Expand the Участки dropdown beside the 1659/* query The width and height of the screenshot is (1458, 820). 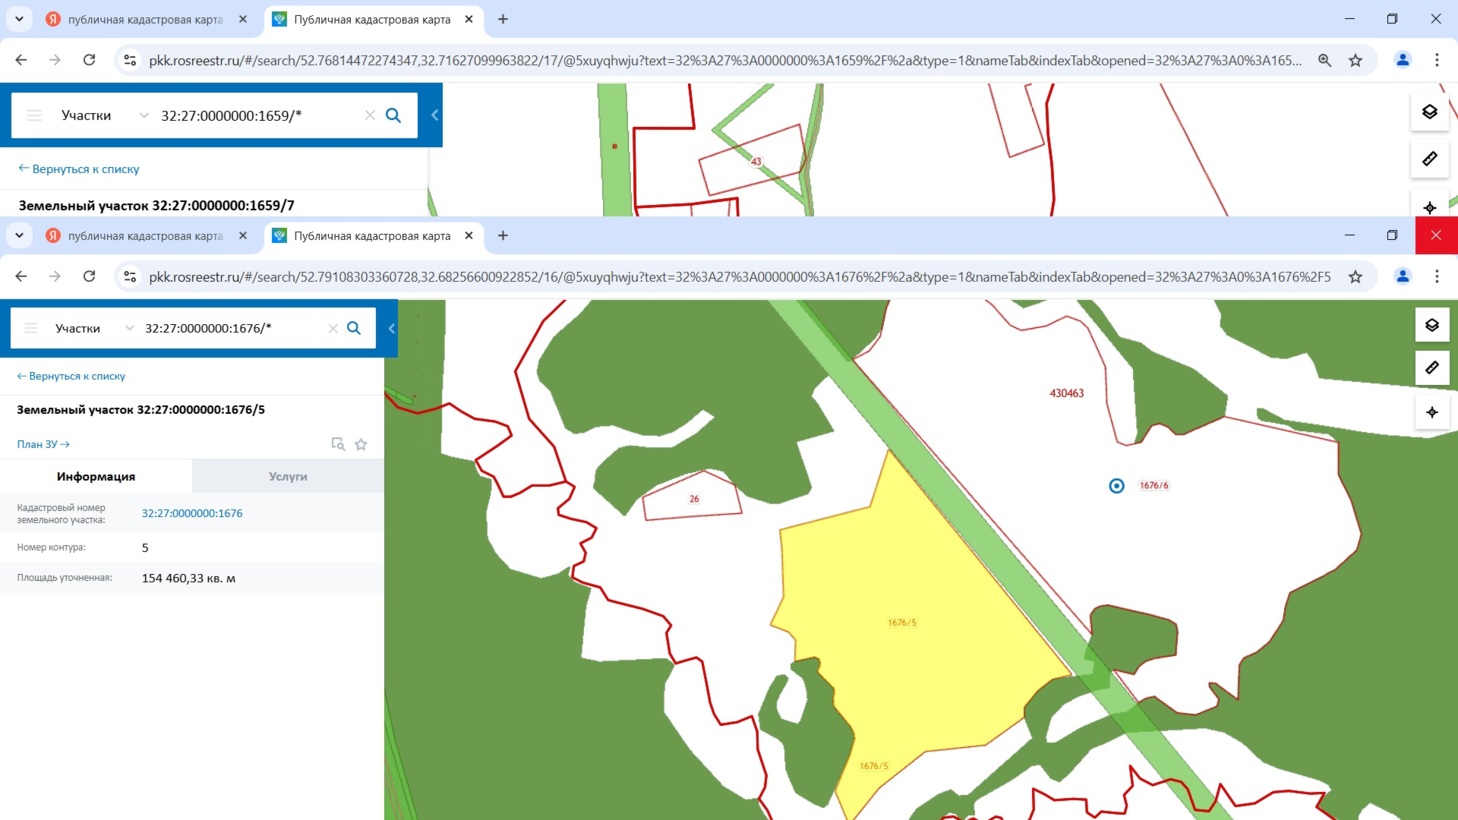click(143, 115)
